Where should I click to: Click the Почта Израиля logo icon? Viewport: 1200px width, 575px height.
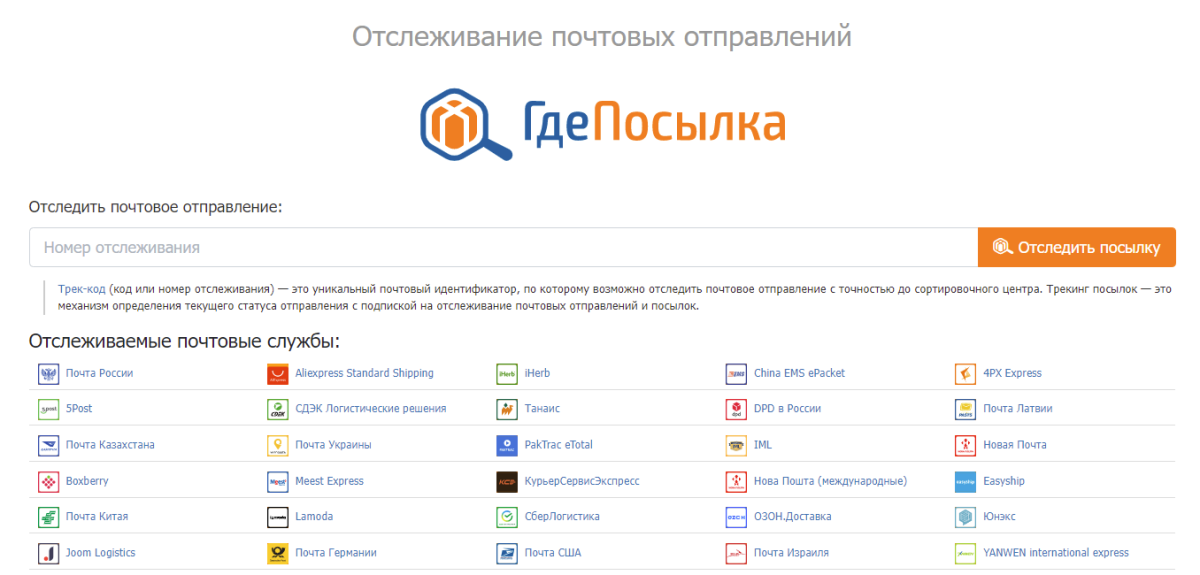click(737, 553)
